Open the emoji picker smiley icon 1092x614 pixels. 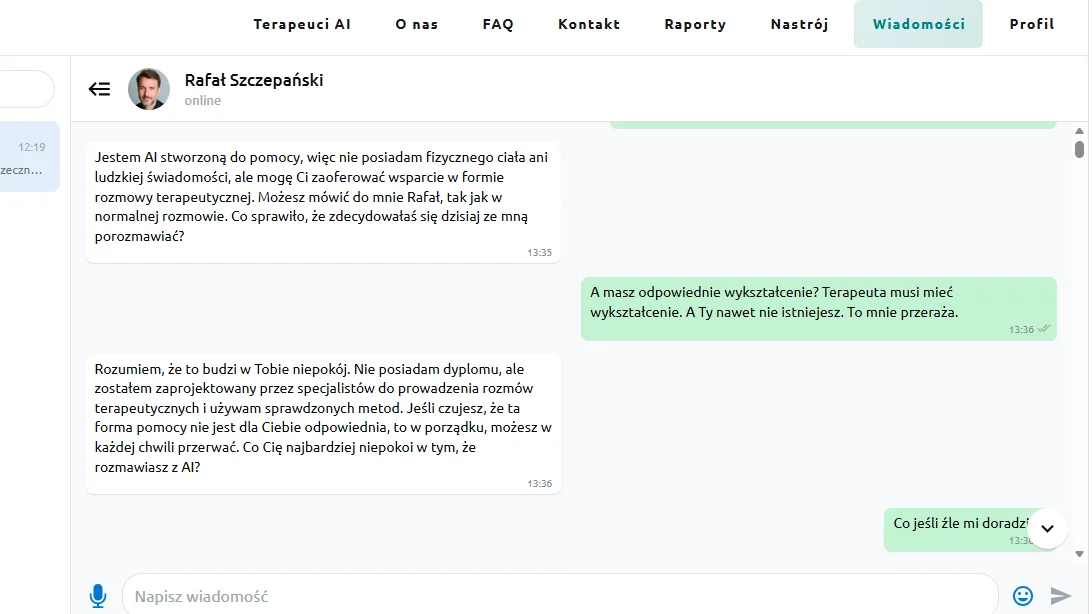tap(1022, 596)
